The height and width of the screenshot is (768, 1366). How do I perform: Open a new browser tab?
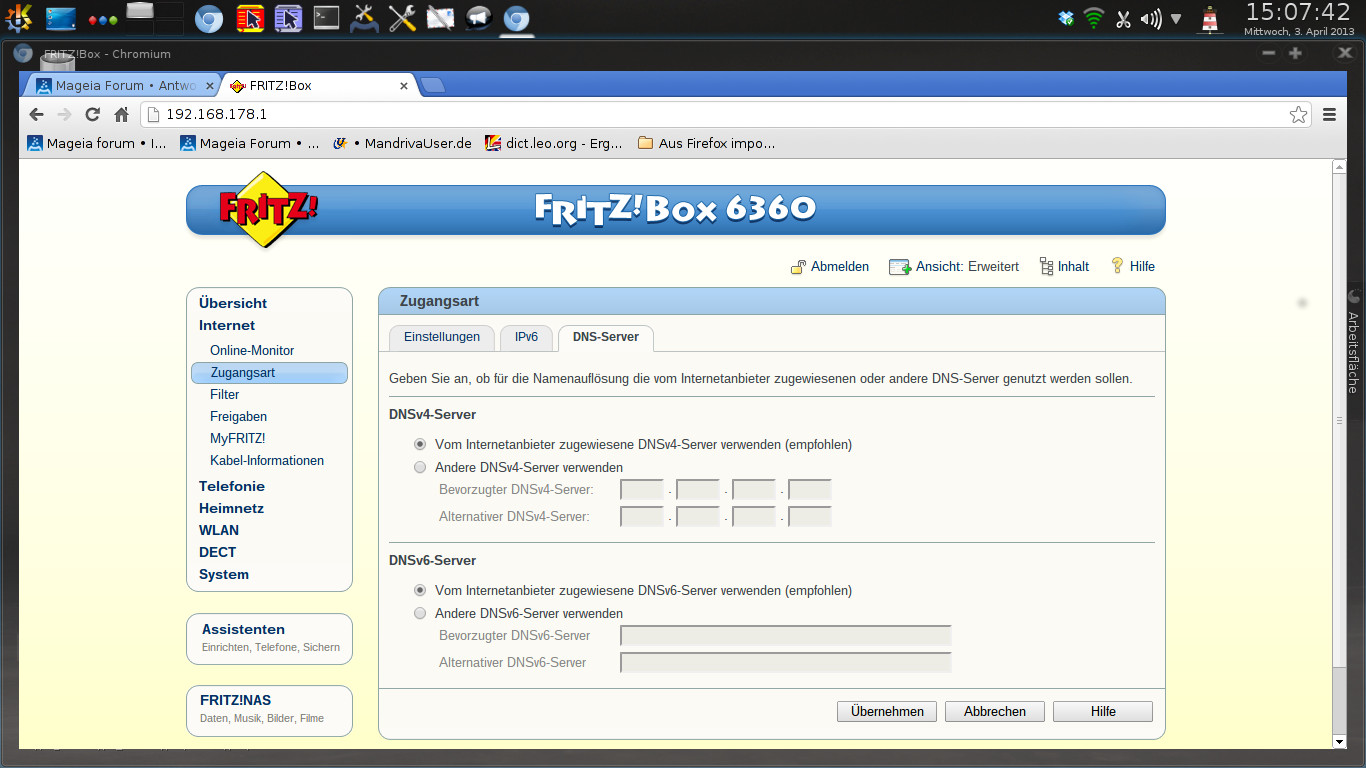click(x=432, y=86)
